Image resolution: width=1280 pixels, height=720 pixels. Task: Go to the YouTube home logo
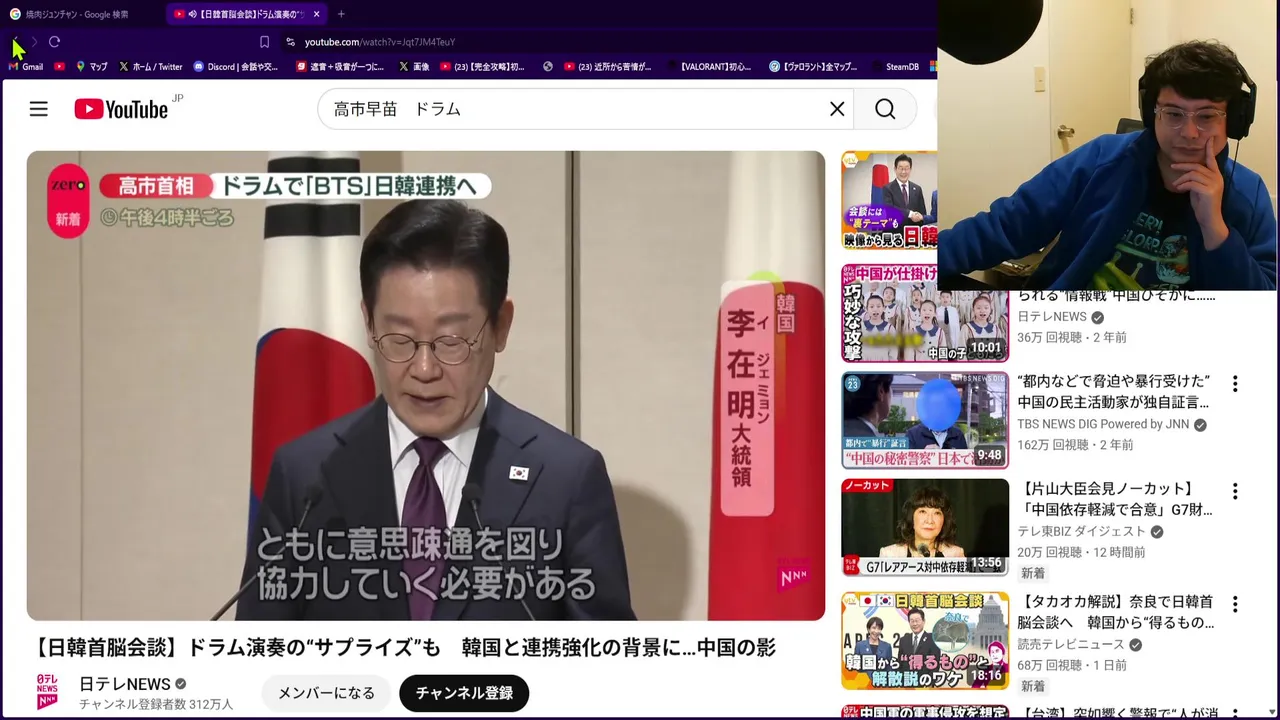point(121,109)
